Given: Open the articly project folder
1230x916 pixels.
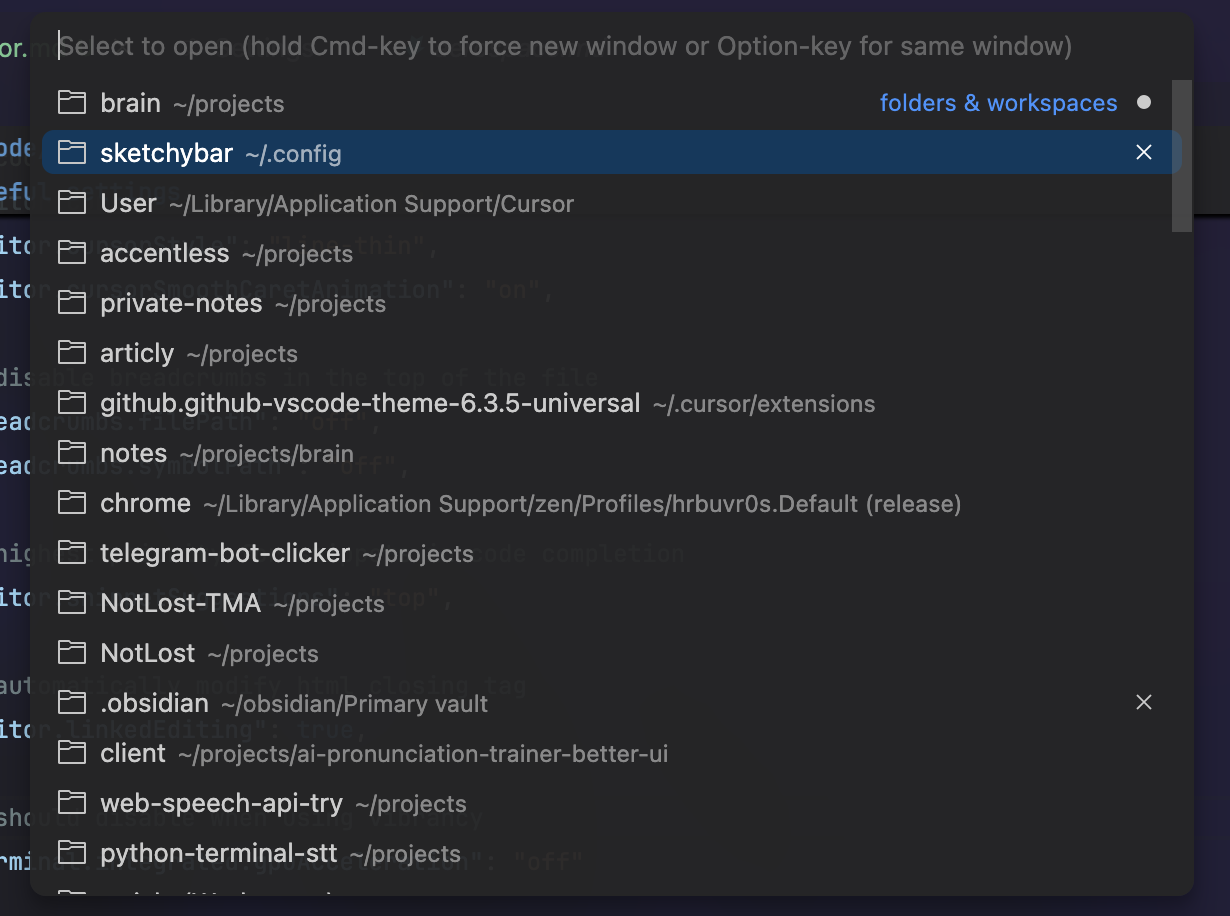Looking at the screenshot, I should [x=138, y=353].
